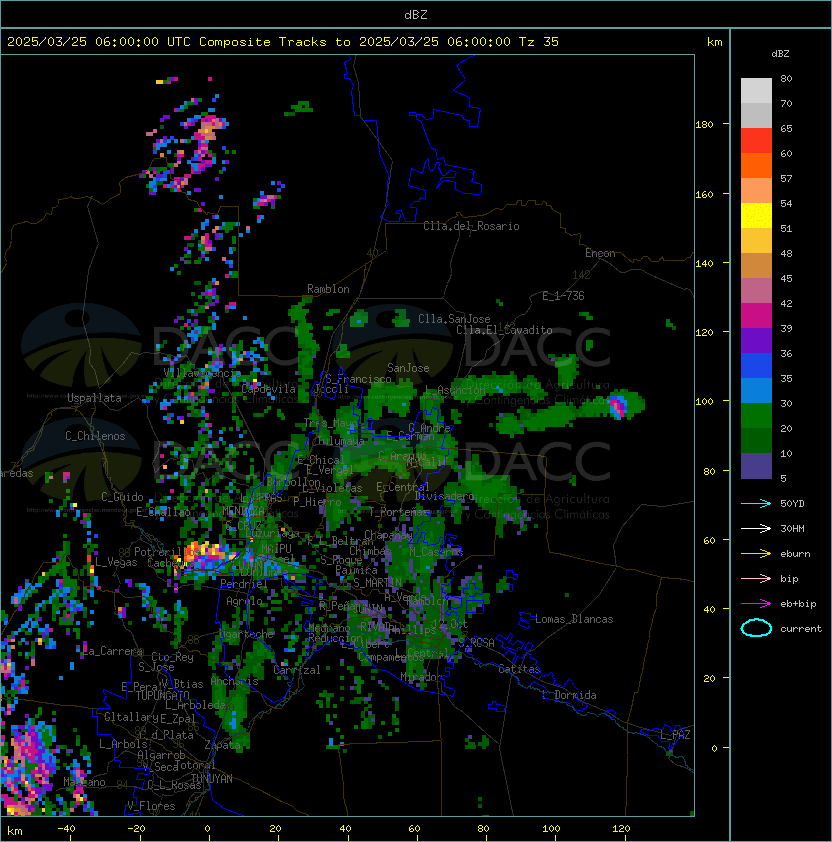The image size is (832, 842).
Task: Click the 'dBZ' title at the top
Action: (x=416, y=14)
